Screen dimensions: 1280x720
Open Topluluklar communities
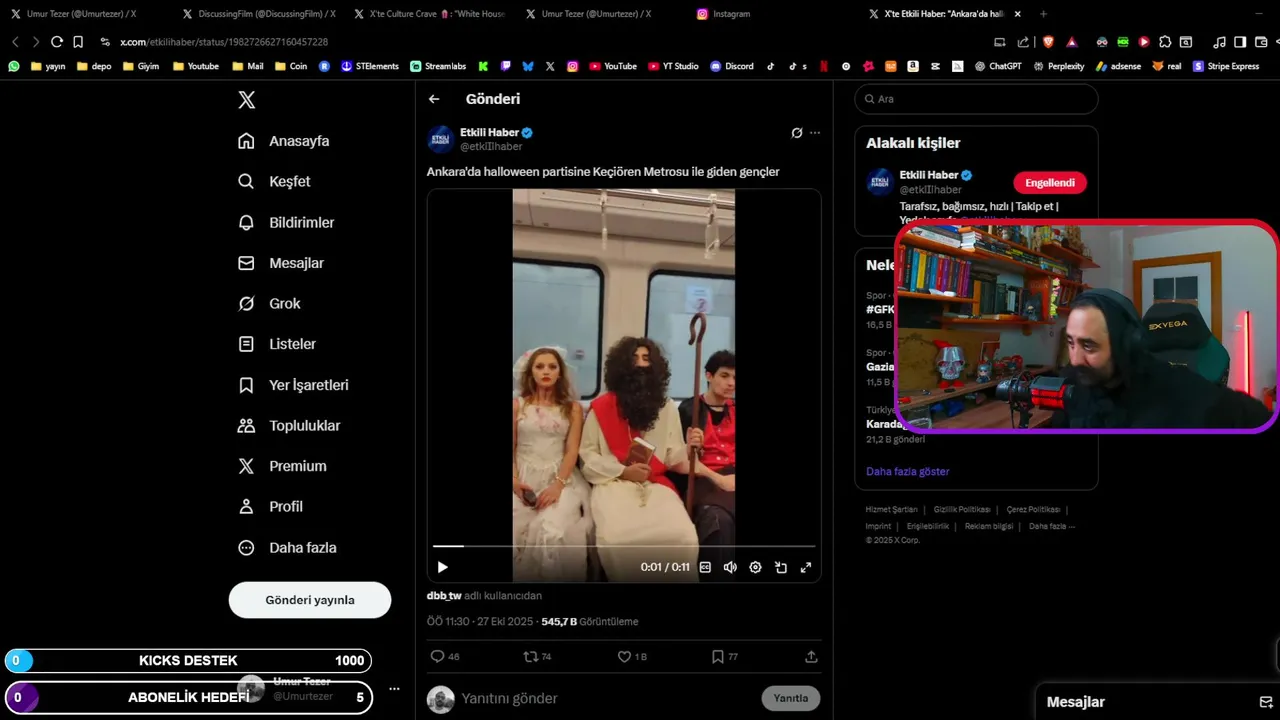(289, 425)
